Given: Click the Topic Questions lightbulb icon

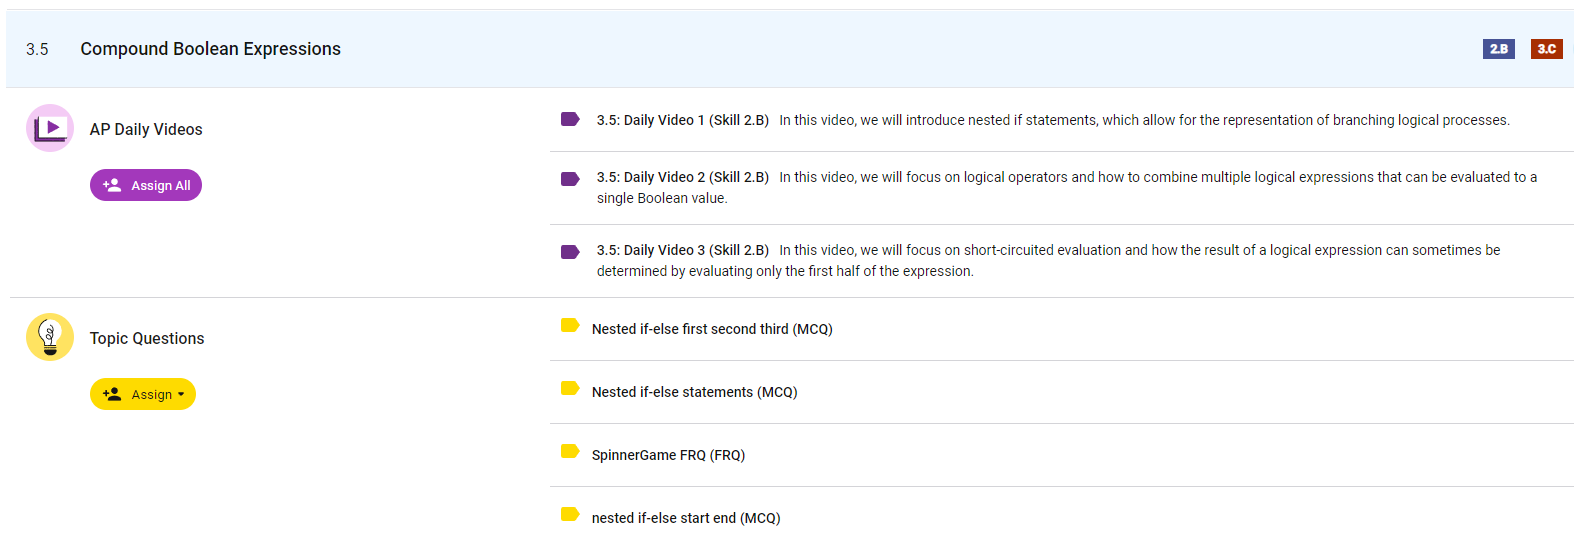Looking at the screenshot, I should 50,337.
